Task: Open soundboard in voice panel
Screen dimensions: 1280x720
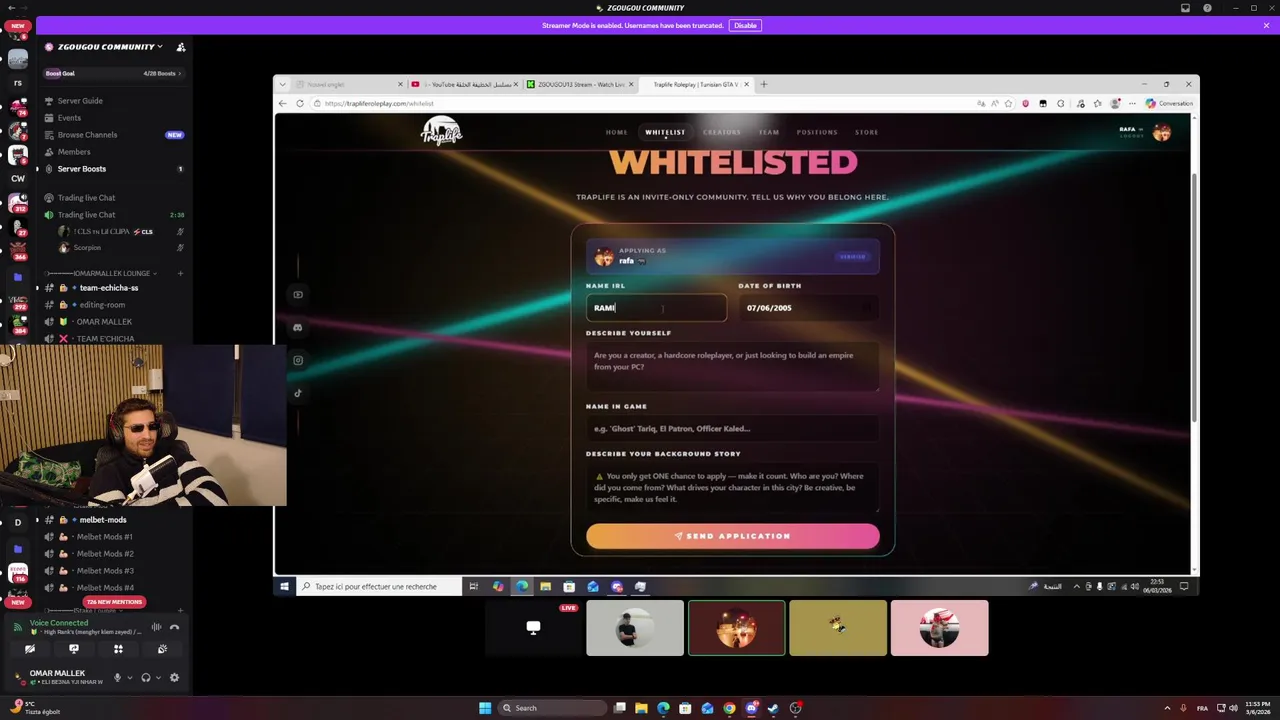Action: pyautogui.click(x=162, y=649)
